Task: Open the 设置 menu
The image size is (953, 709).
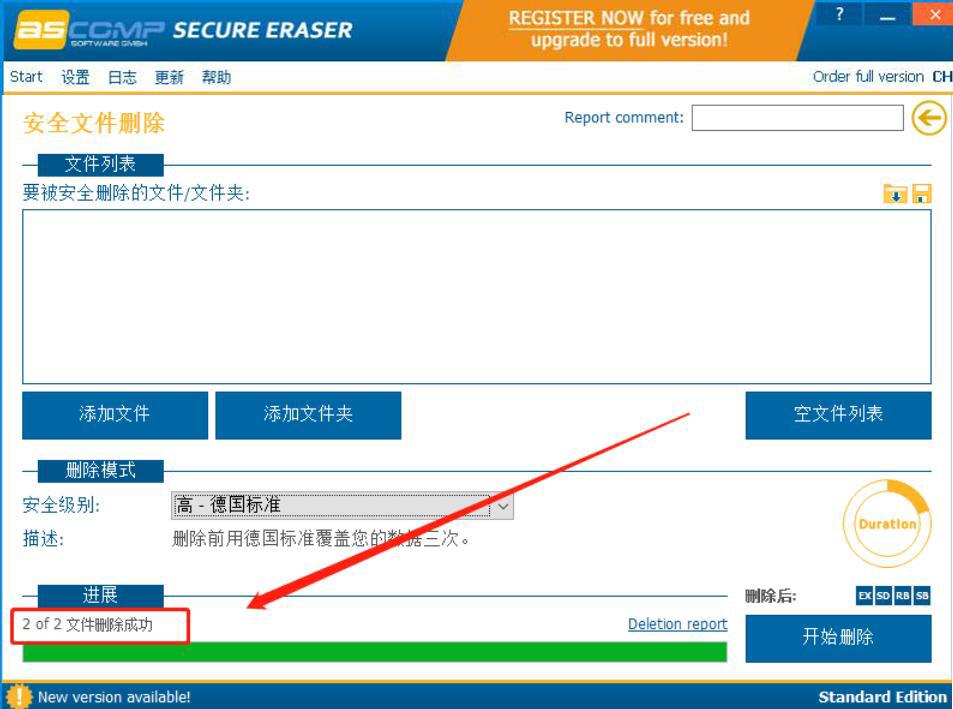Action: [x=75, y=77]
